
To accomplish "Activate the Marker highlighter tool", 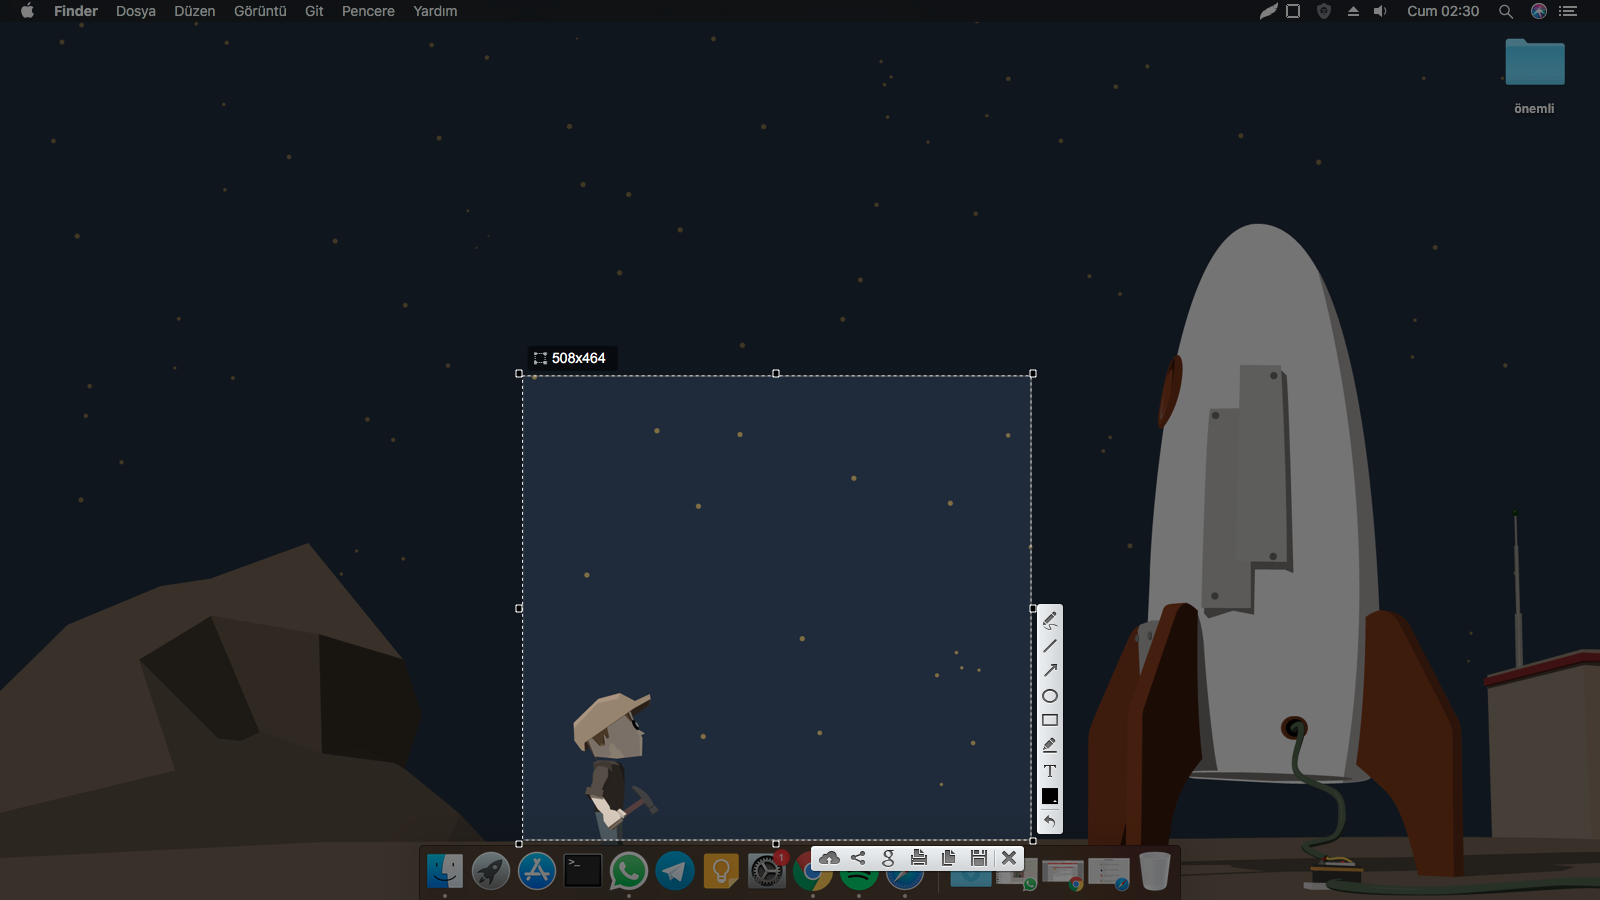I will tap(1049, 745).
